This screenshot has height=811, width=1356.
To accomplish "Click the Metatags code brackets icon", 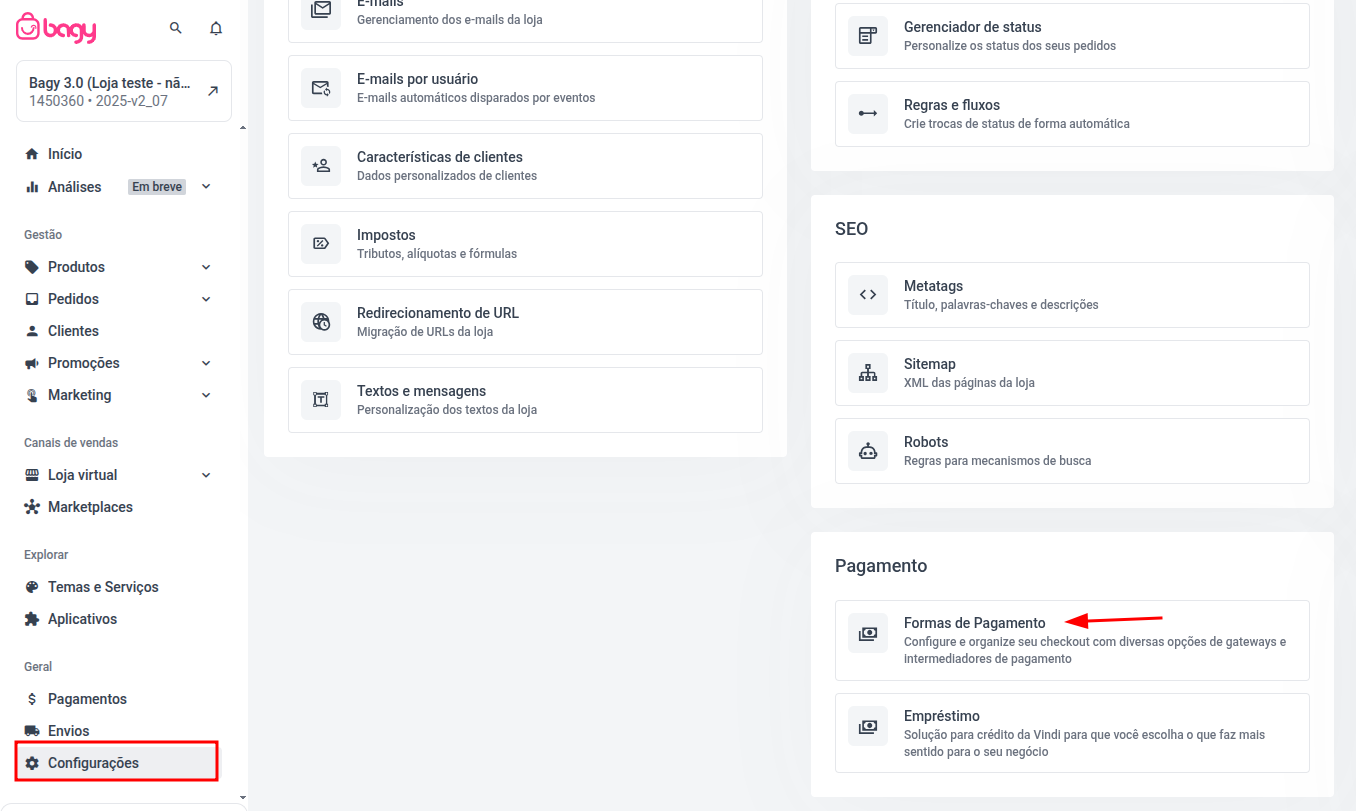I will (867, 295).
